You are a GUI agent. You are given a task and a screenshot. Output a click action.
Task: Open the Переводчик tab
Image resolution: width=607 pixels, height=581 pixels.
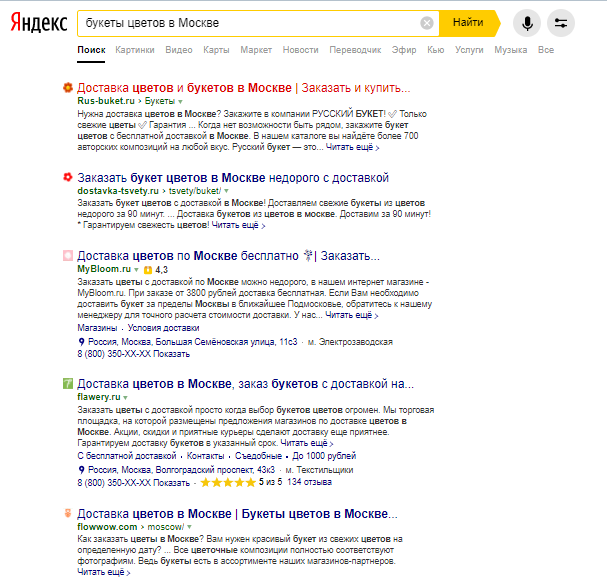coord(355,50)
